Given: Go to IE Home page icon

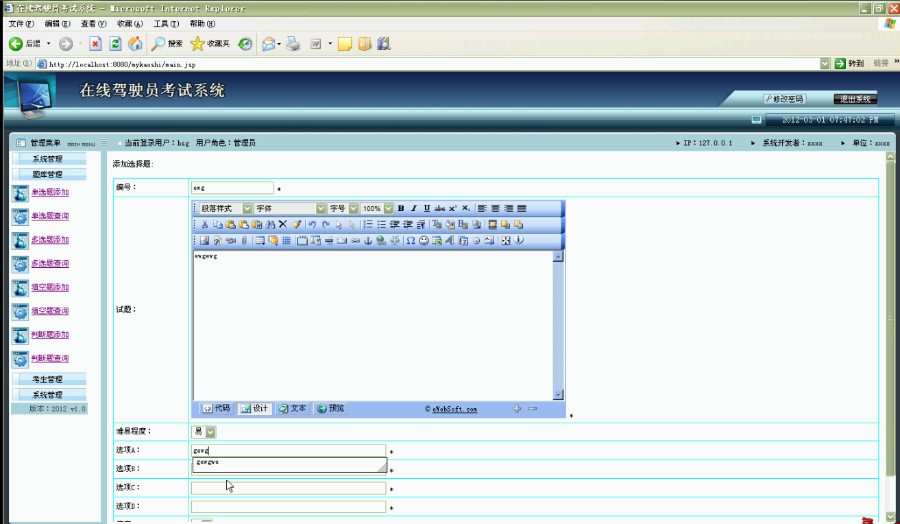Looking at the screenshot, I should coord(134,44).
